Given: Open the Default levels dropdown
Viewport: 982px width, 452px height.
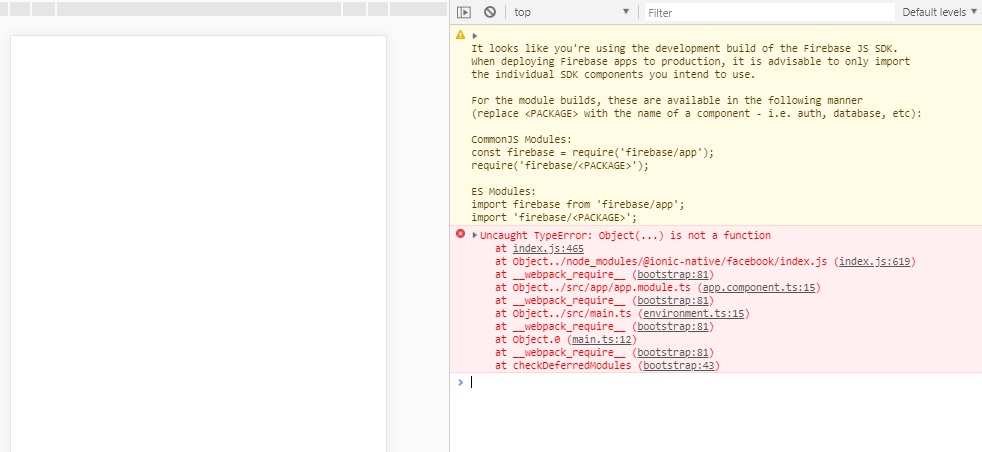Looking at the screenshot, I should pyautogui.click(x=939, y=12).
